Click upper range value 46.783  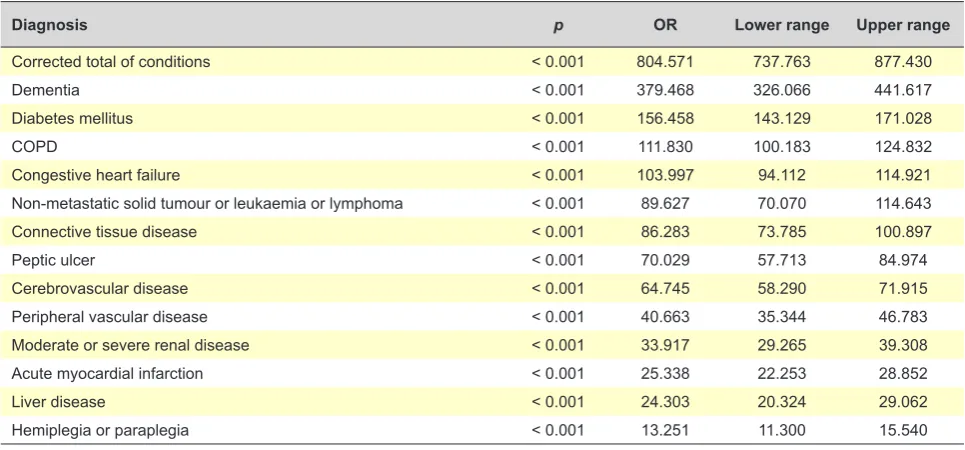tap(903, 316)
